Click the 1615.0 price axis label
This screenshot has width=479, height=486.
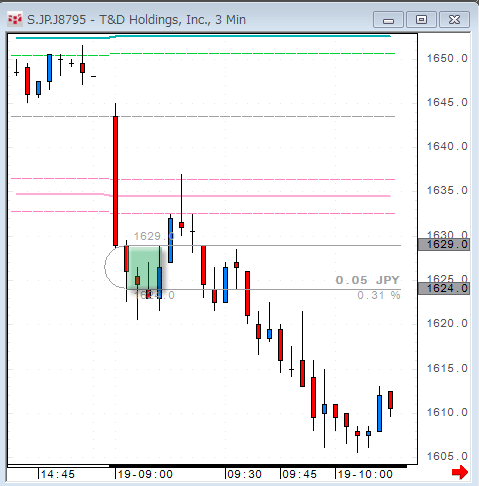pyautogui.click(x=447, y=368)
